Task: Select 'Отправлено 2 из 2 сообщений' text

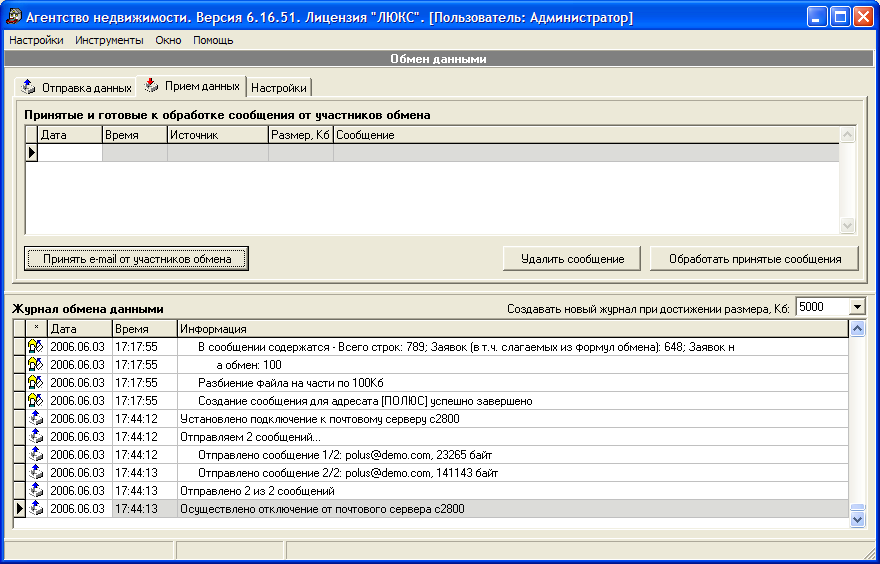Action: pos(258,491)
